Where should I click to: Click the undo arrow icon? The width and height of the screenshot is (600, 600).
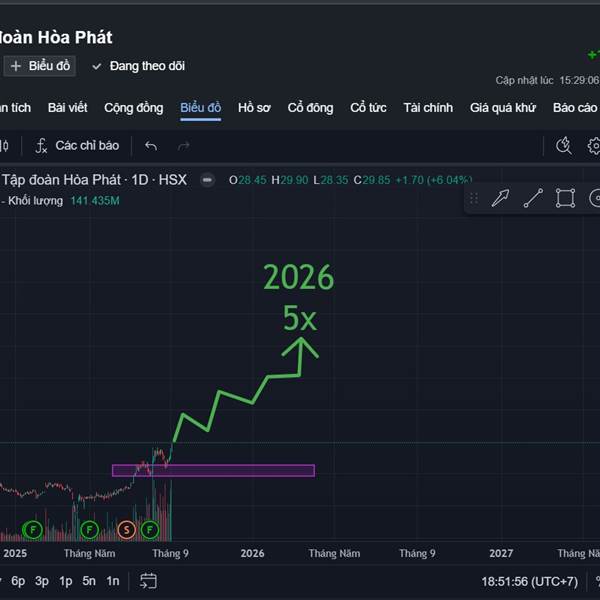[x=151, y=146]
